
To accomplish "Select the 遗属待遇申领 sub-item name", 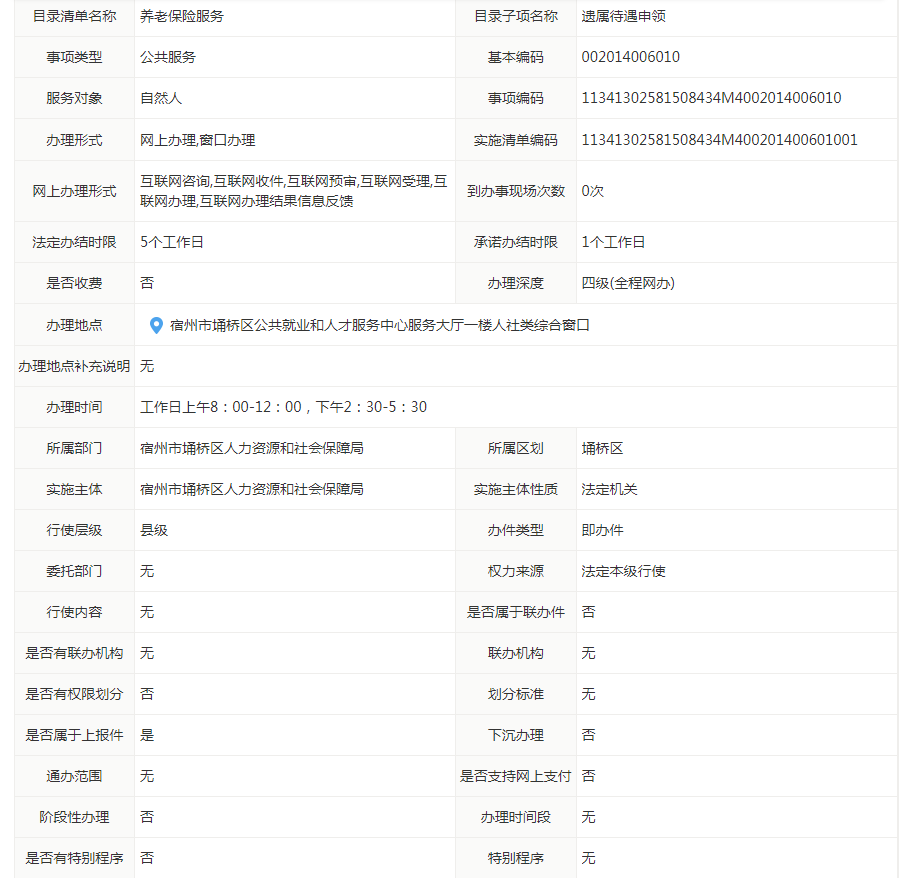I will (623, 16).
